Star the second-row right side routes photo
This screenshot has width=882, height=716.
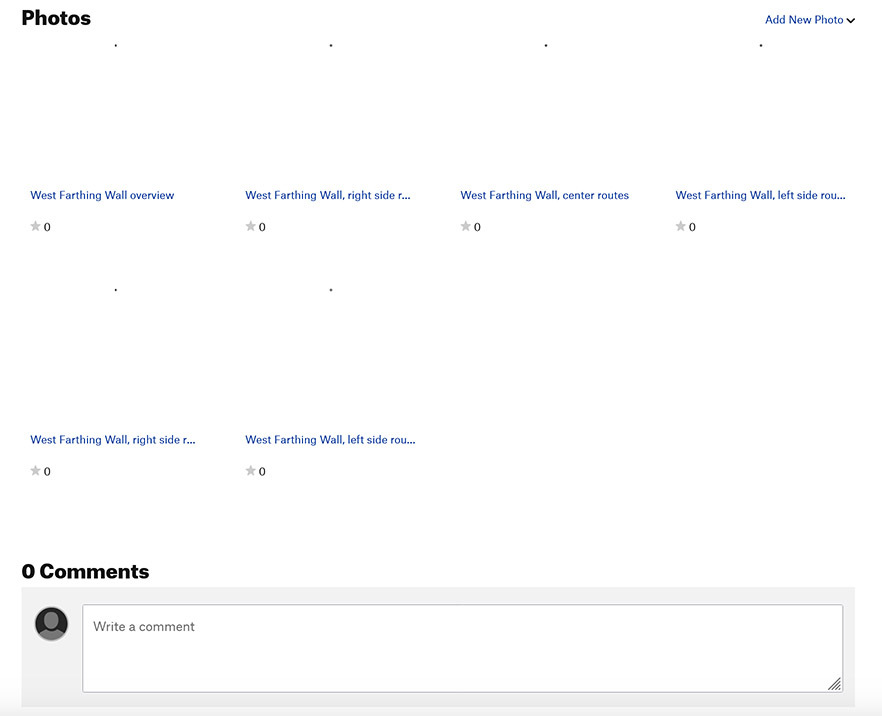tap(36, 471)
